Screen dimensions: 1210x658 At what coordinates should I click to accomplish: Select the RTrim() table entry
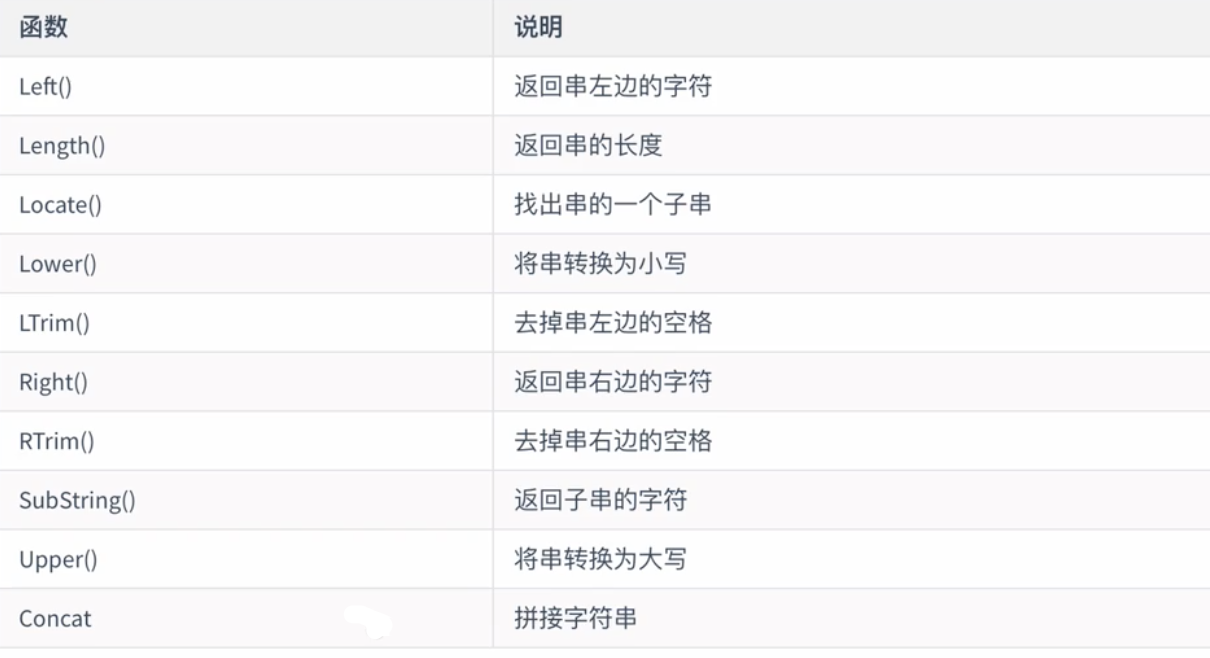(57, 441)
